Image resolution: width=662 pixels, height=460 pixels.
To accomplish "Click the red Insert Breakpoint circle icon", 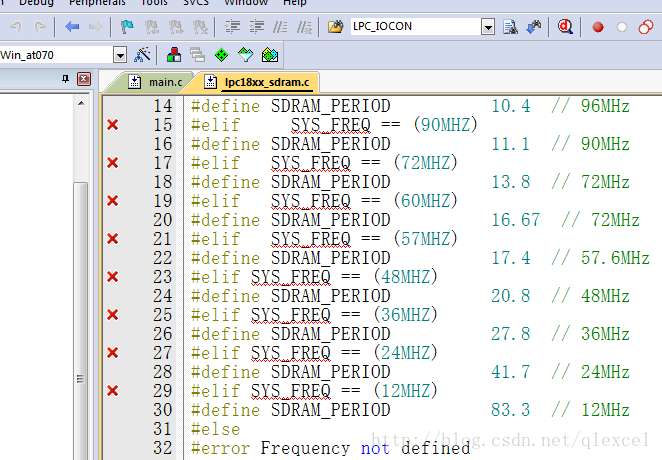I will coord(598,27).
